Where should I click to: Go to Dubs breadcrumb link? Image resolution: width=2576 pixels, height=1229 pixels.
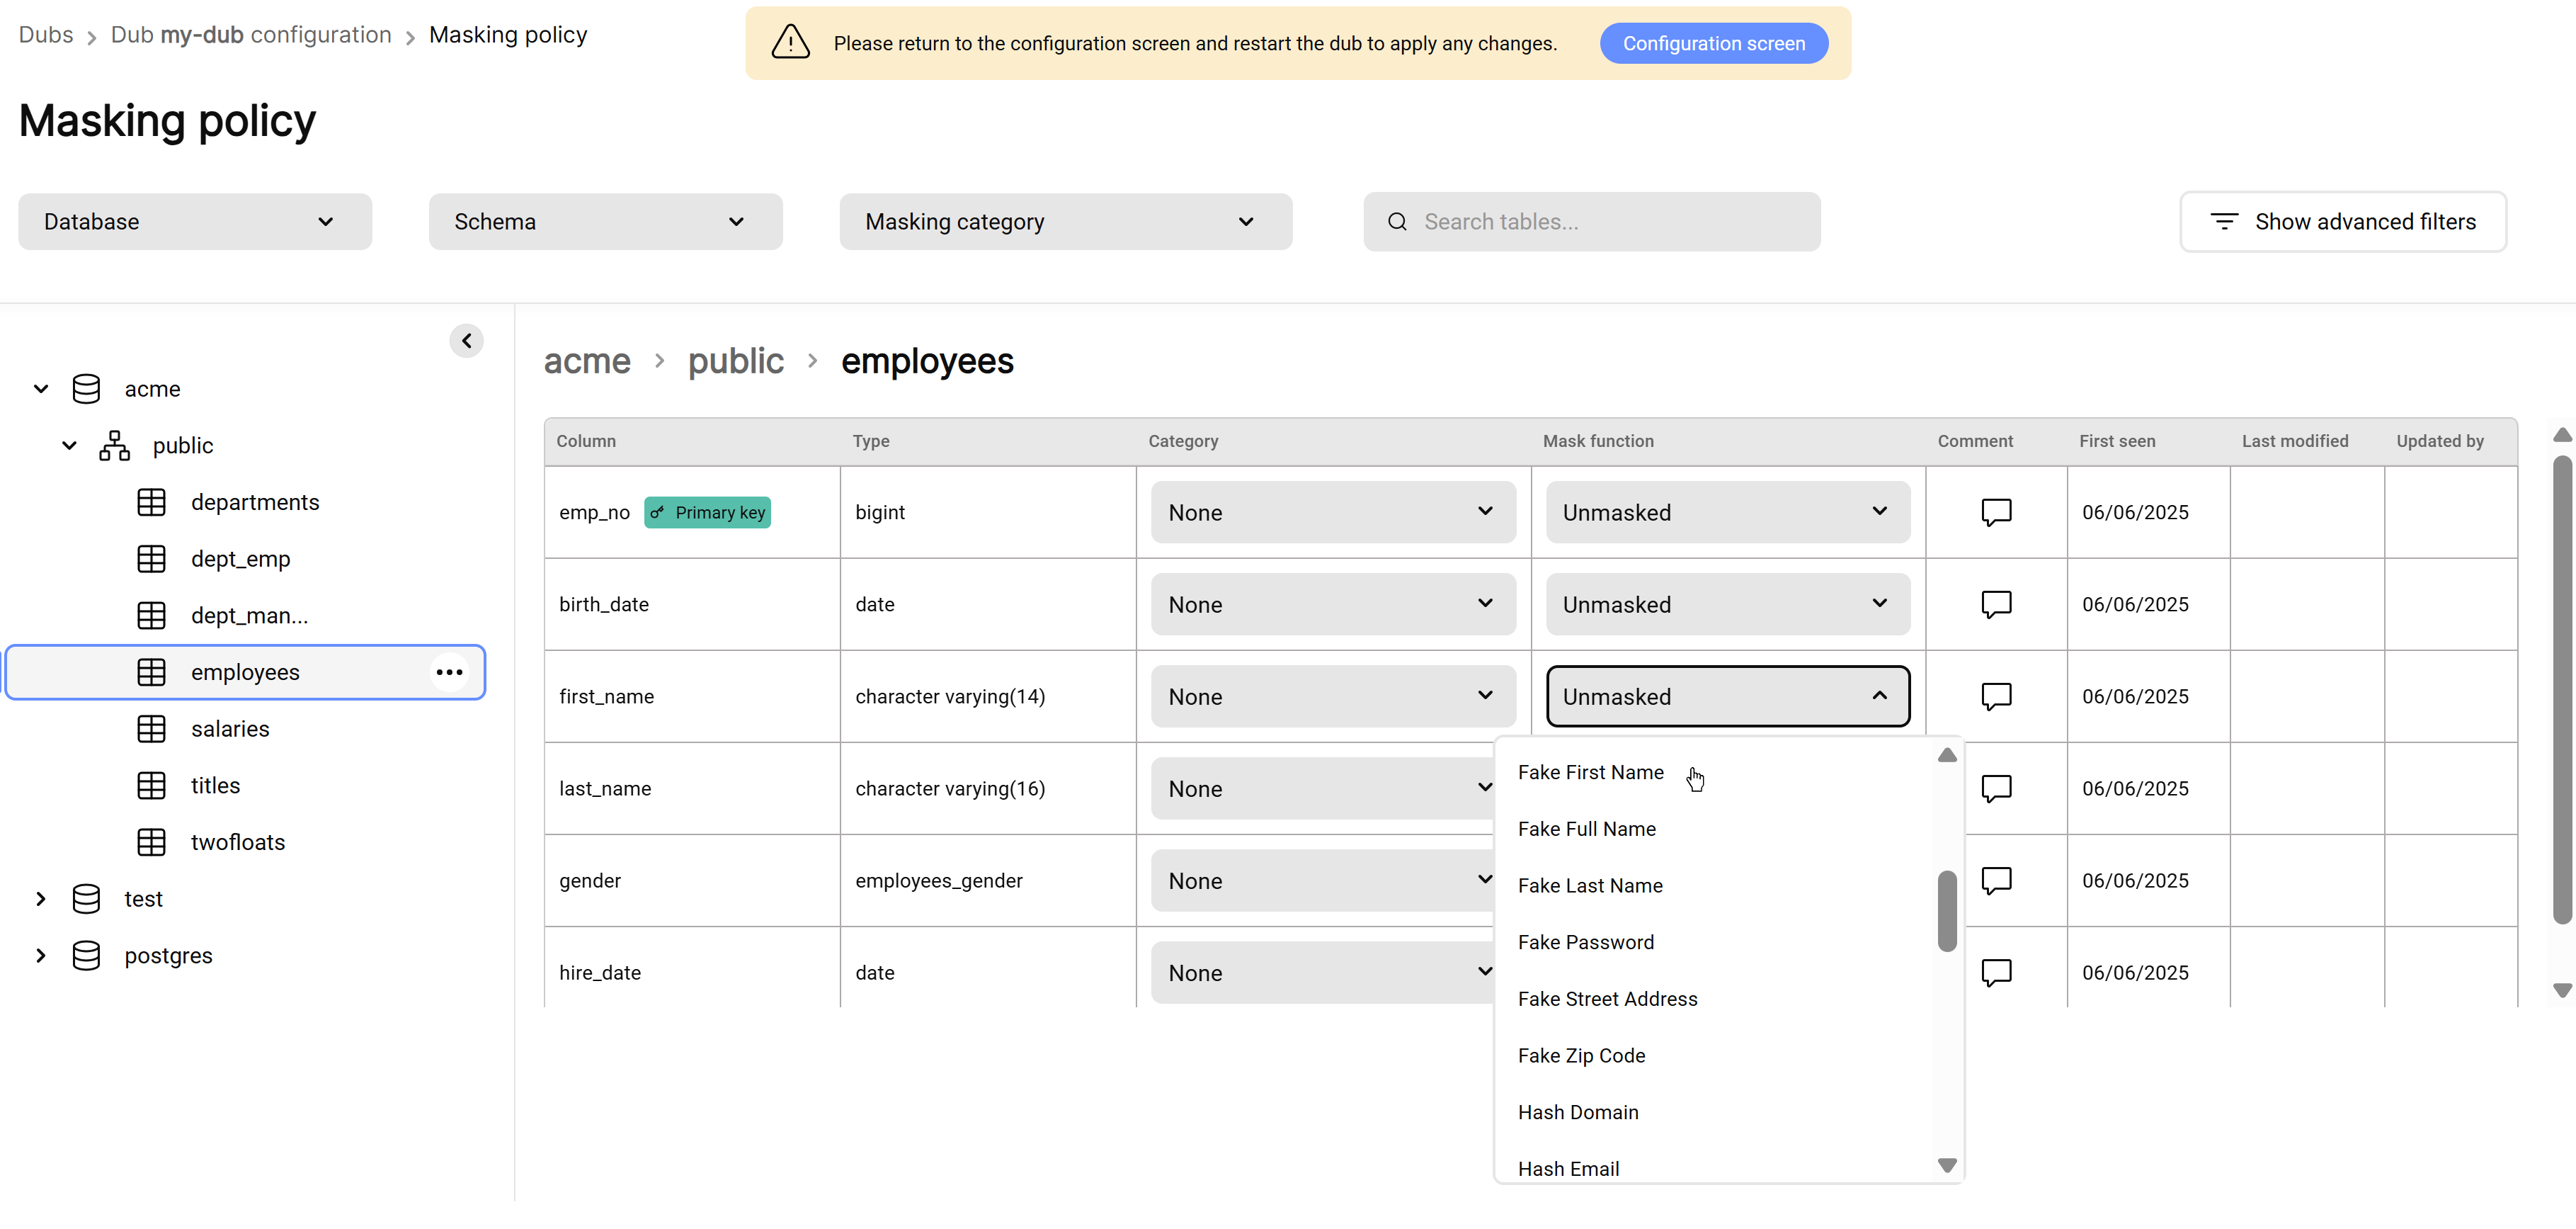click(x=46, y=35)
